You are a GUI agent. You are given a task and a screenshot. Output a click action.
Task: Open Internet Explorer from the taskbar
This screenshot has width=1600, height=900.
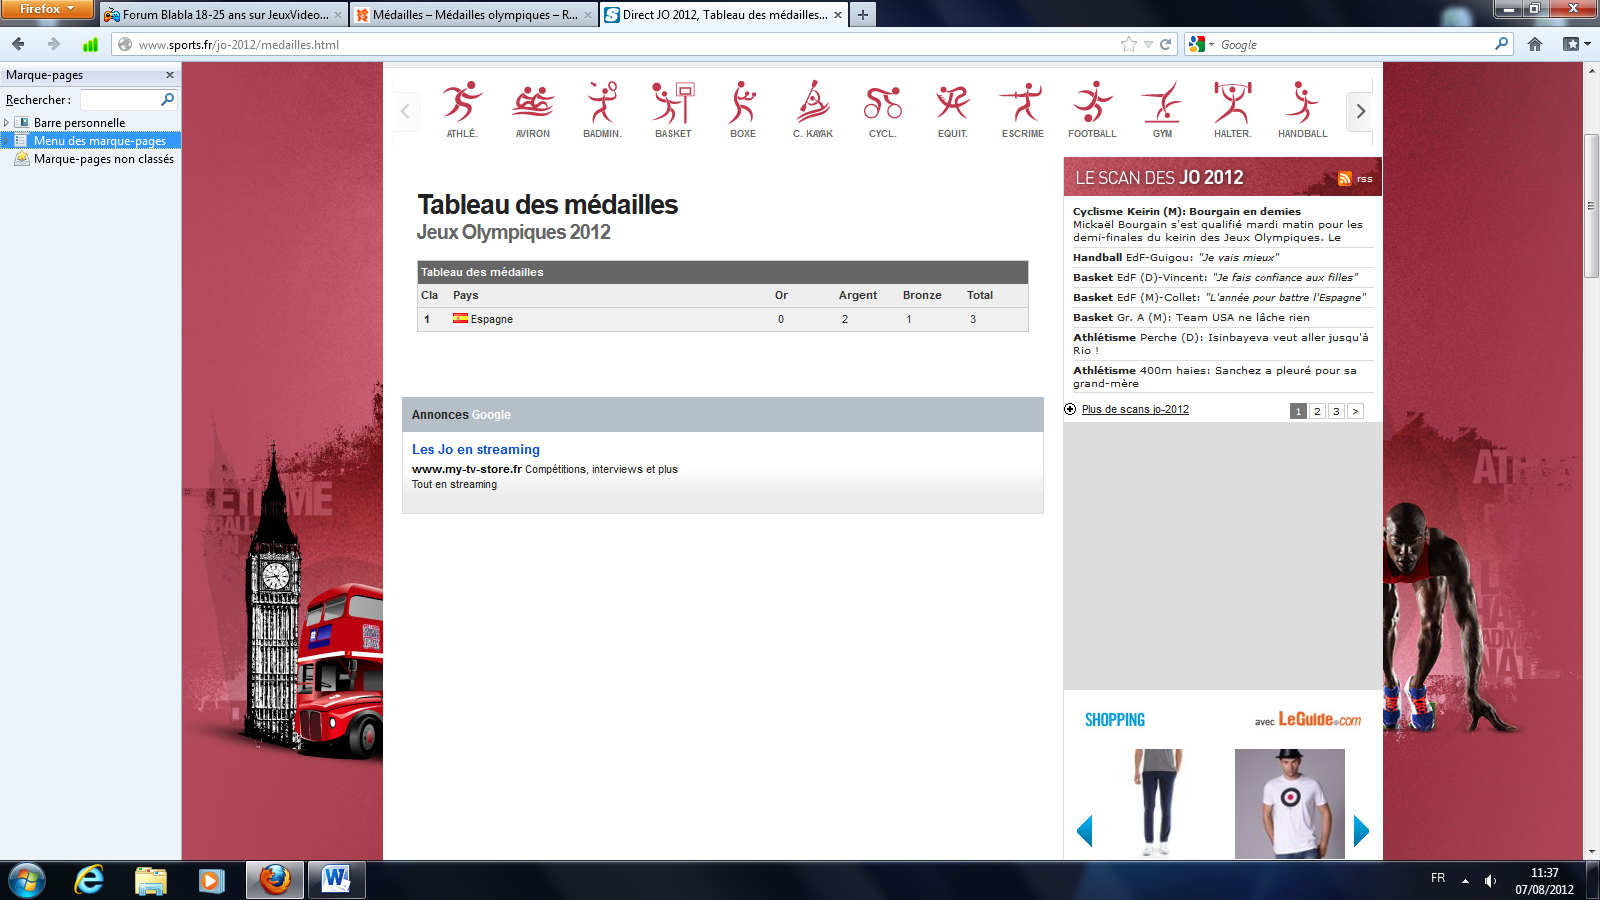click(89, 880)
